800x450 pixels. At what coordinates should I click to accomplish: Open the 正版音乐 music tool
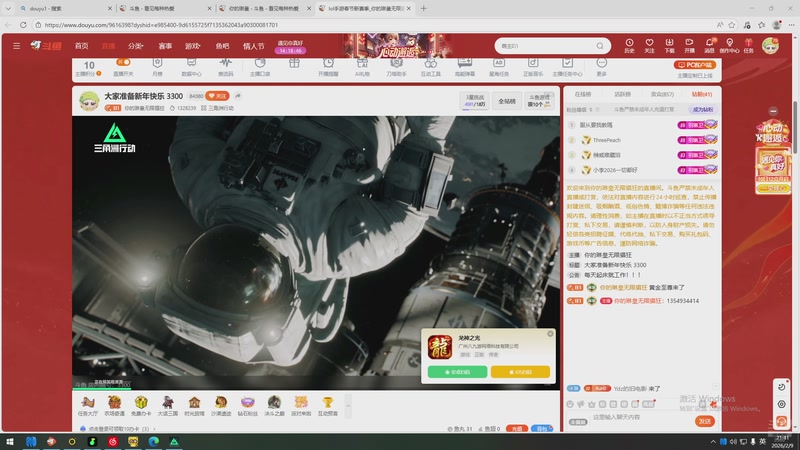click(x=533, y=67)
